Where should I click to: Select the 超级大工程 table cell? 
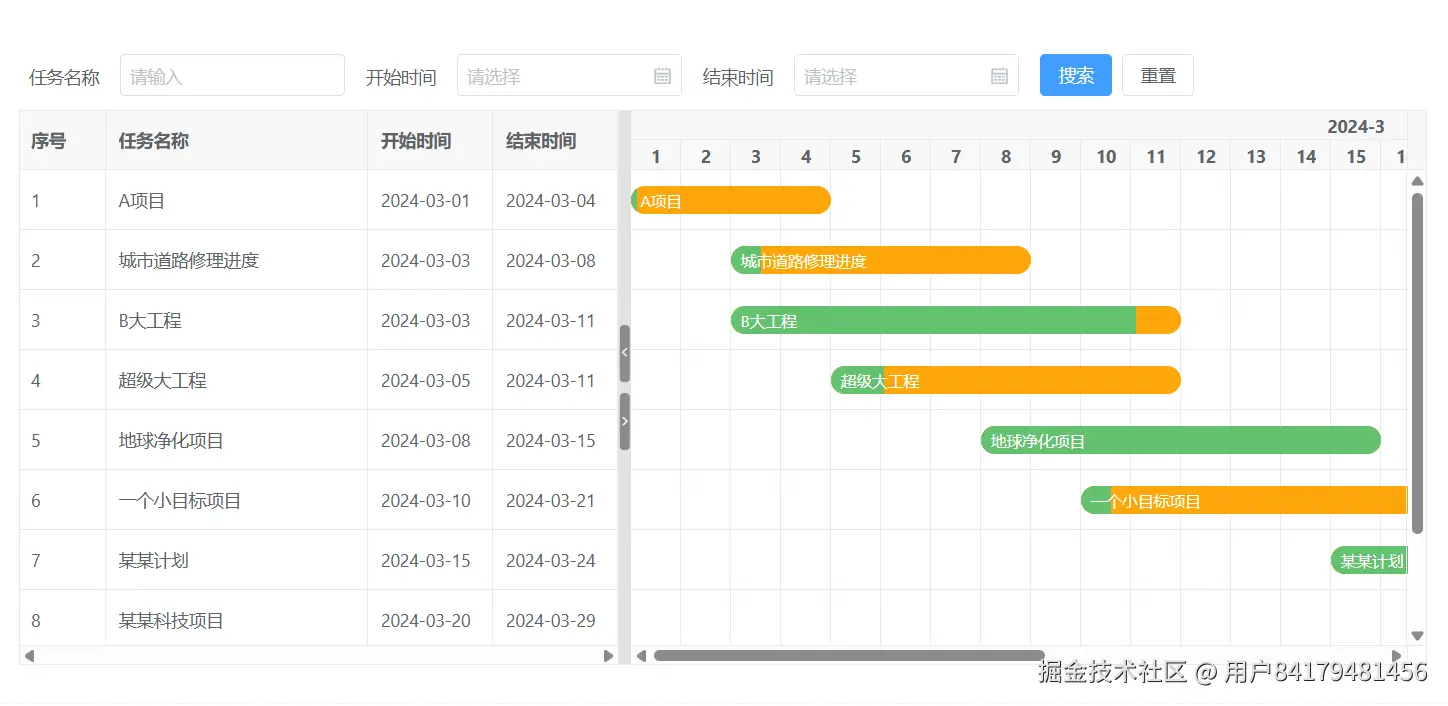pos(237,380)
